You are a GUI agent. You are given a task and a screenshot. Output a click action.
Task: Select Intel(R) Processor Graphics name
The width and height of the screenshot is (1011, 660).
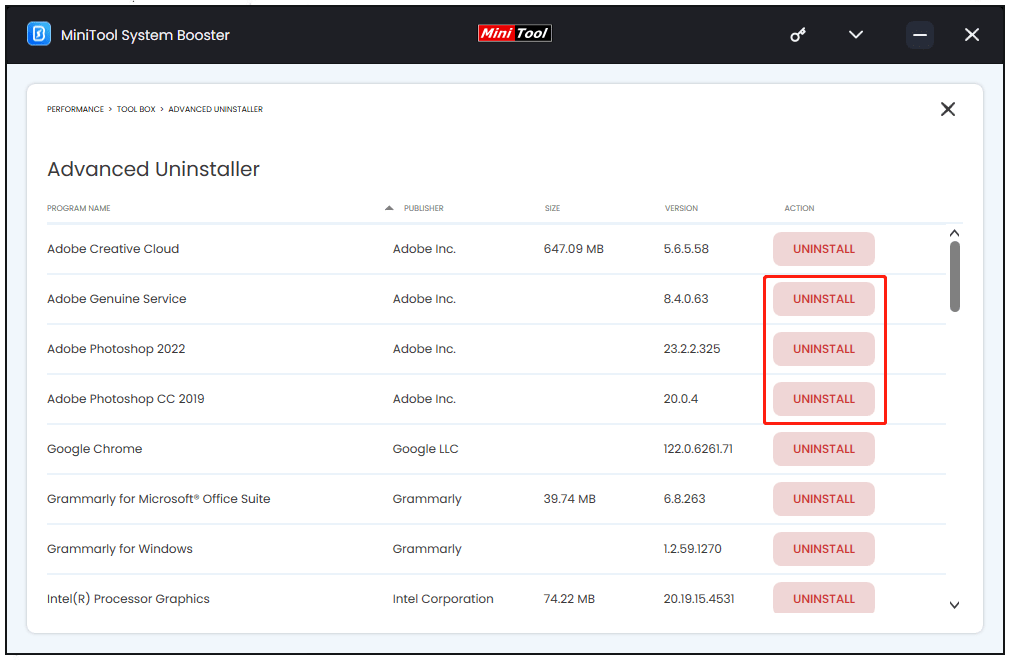[128, 599]
